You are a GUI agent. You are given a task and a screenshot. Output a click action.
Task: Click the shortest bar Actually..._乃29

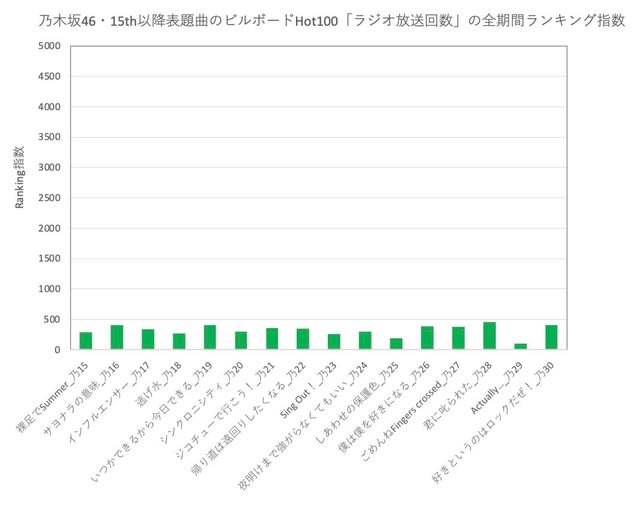(x=520, y=347)
